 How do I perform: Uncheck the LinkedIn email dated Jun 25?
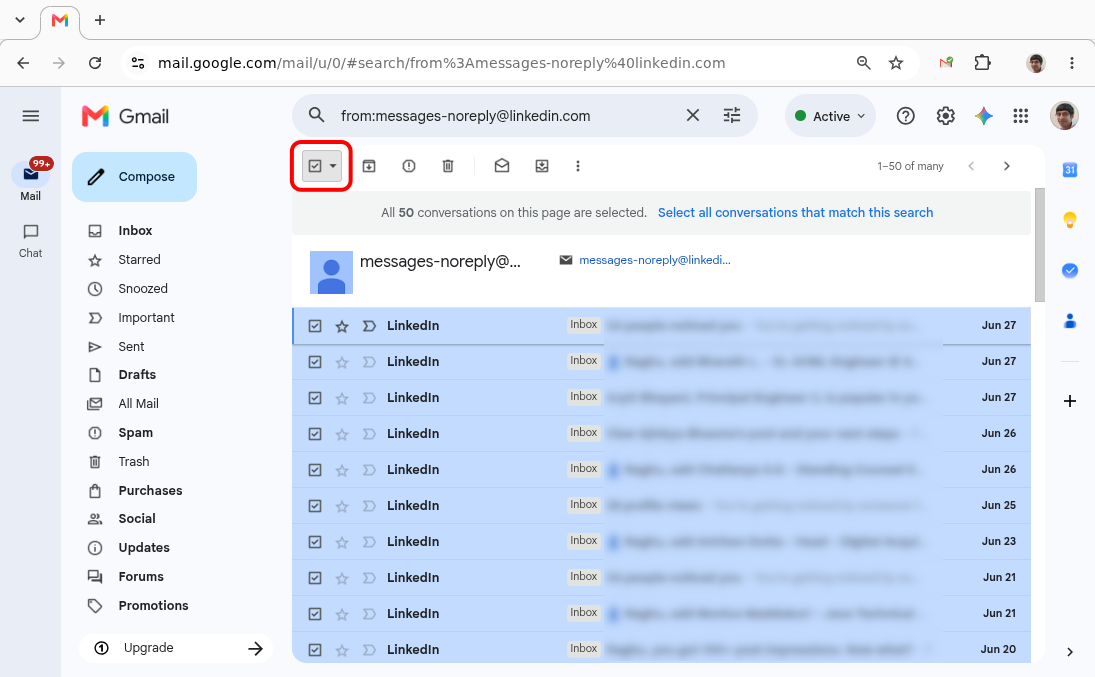(x=315, y=506)
